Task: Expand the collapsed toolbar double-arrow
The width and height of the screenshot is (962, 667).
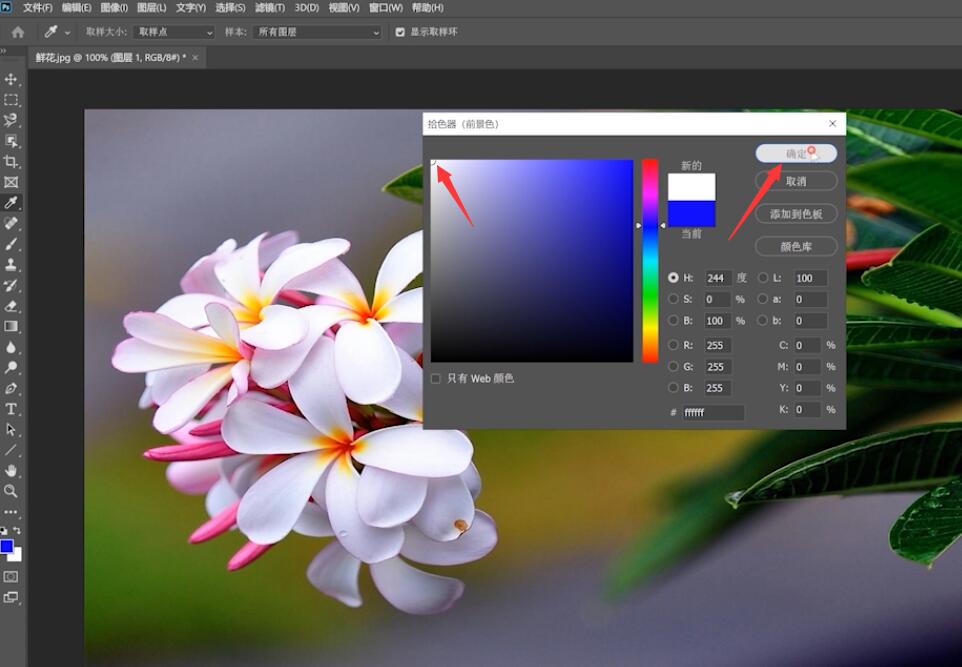Action: coord(3,52)
